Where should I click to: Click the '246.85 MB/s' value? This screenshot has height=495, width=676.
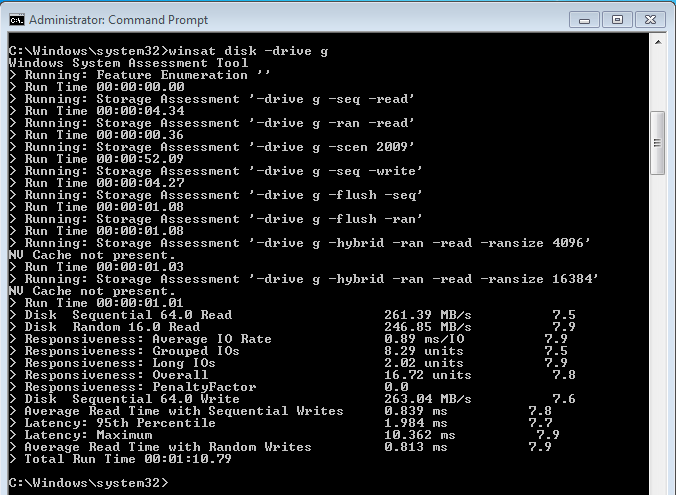click(428, 327)
